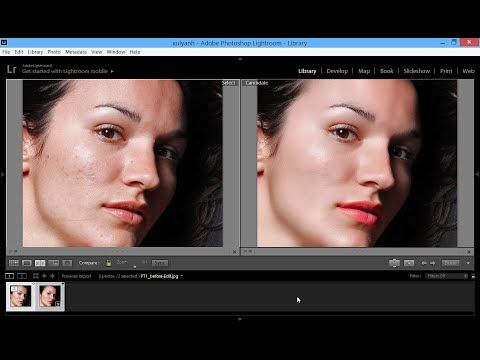The height and width of the screenshot is (360, 480).
Task: Click Previous Import source label
Action: click(76, 276)
